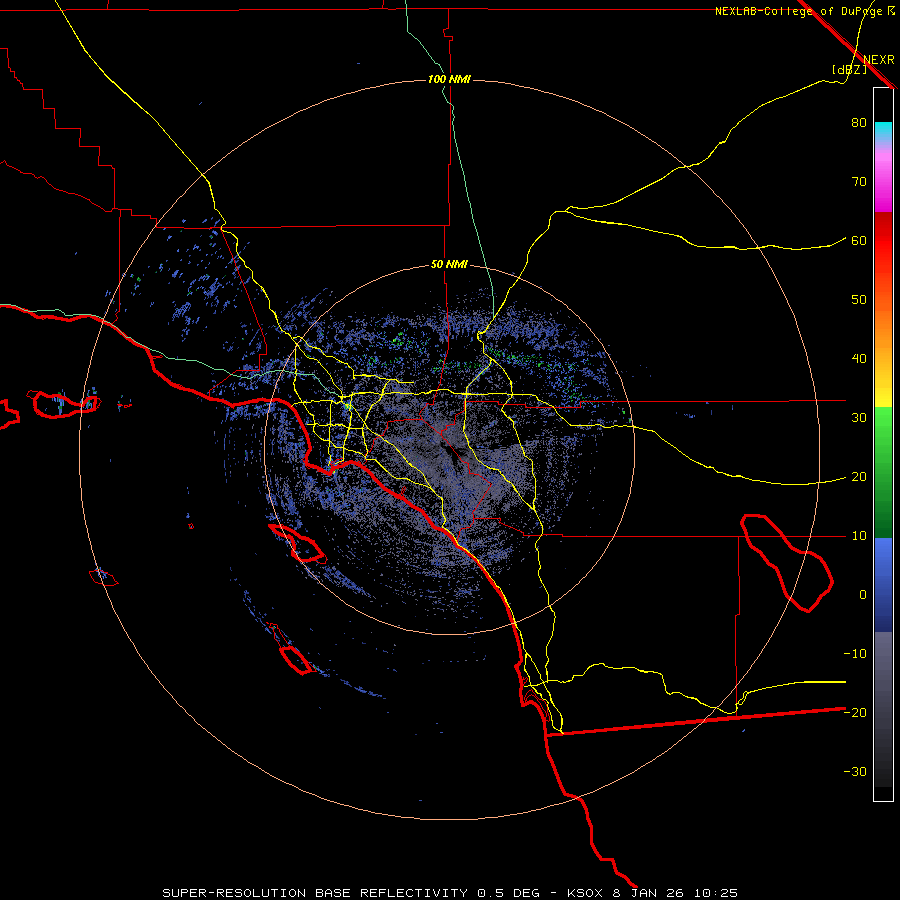Viewport: 900px width, 900px height.
Task: Select the 0 value on the dBZ scale
Action: (x=863, y=595)
